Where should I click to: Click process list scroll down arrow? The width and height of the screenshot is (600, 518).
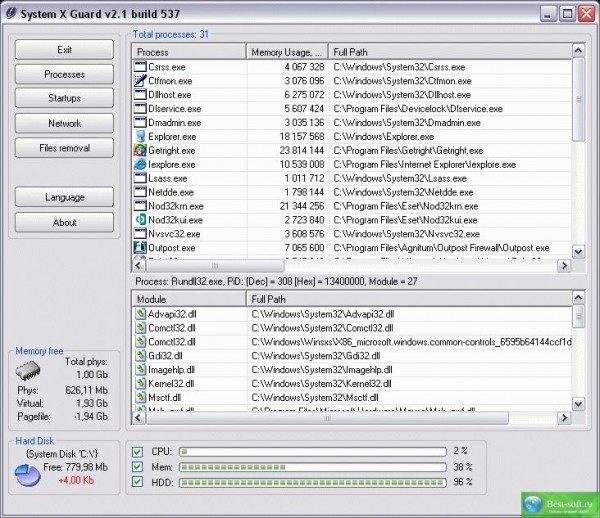point(578,252)
